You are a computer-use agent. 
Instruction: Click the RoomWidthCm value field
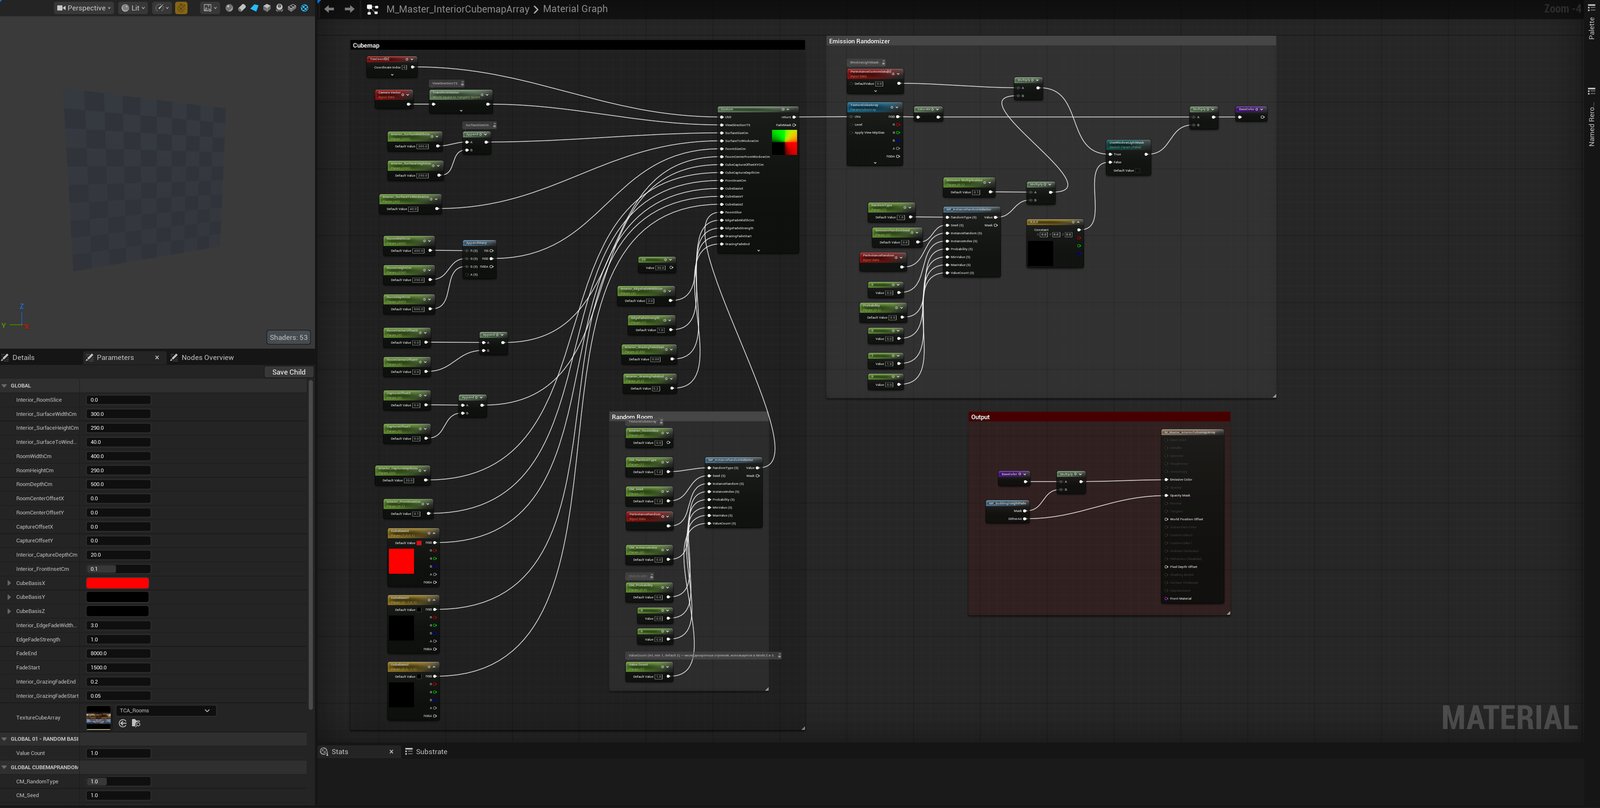(118, 456)
